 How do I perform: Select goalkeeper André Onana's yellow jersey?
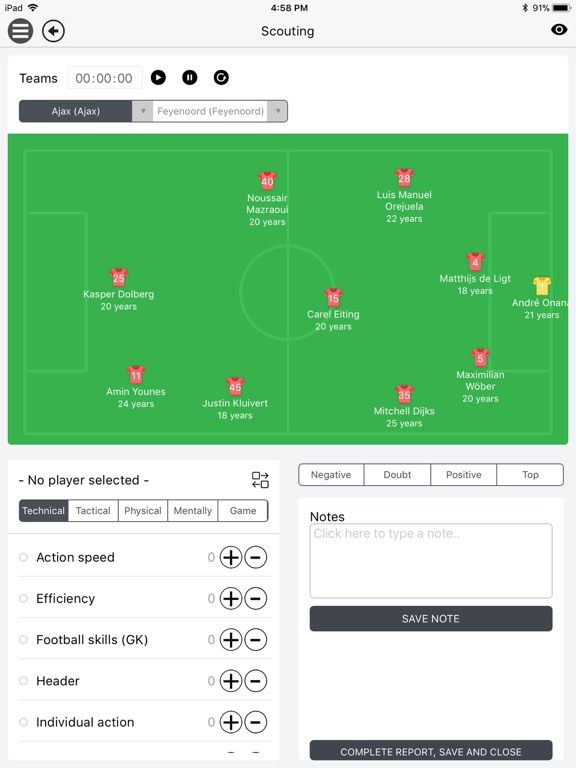pos(542,286)
